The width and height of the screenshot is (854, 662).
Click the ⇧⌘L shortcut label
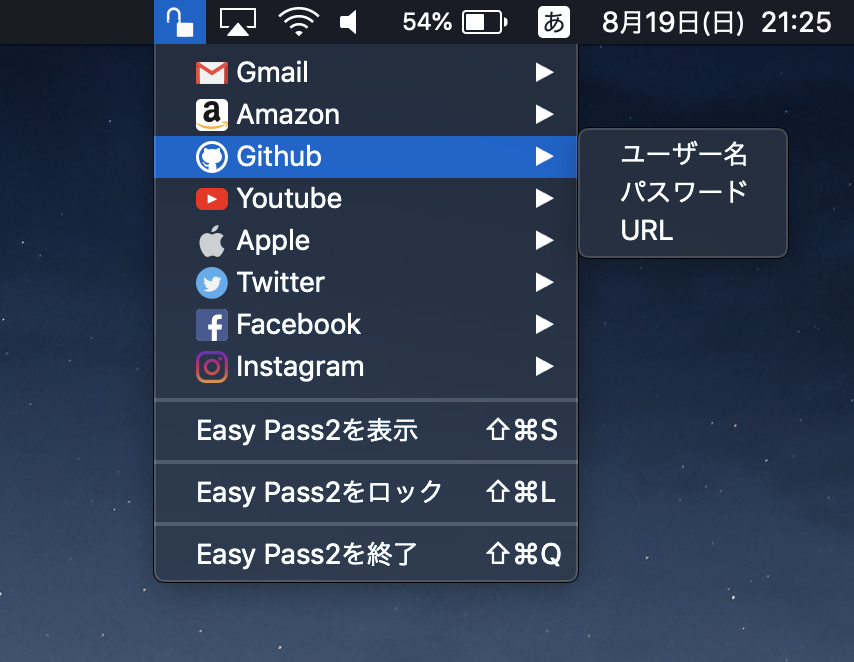521,493
